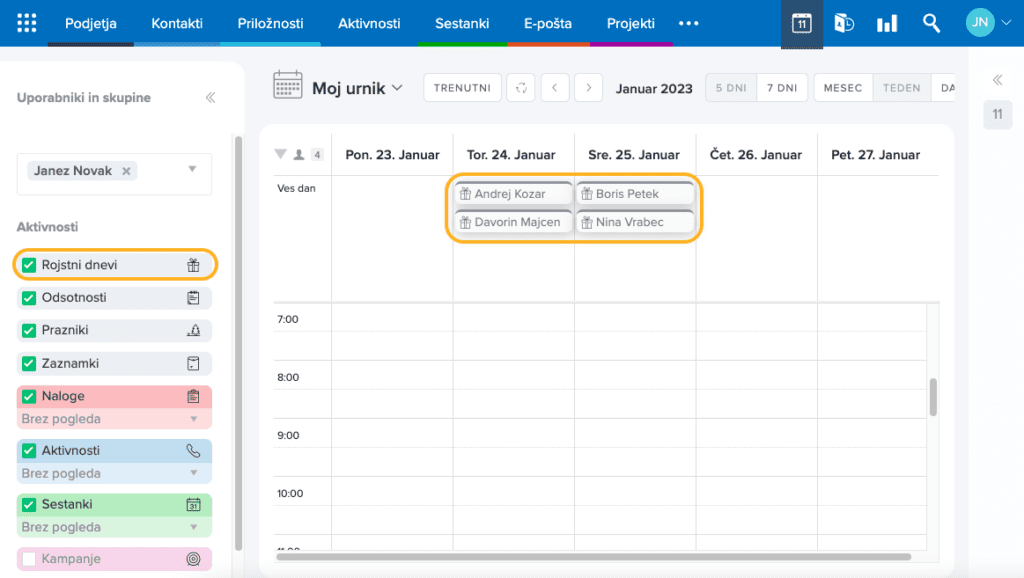Go to previous week arrow
1024x578 pixels.
[x=555, y=88]
